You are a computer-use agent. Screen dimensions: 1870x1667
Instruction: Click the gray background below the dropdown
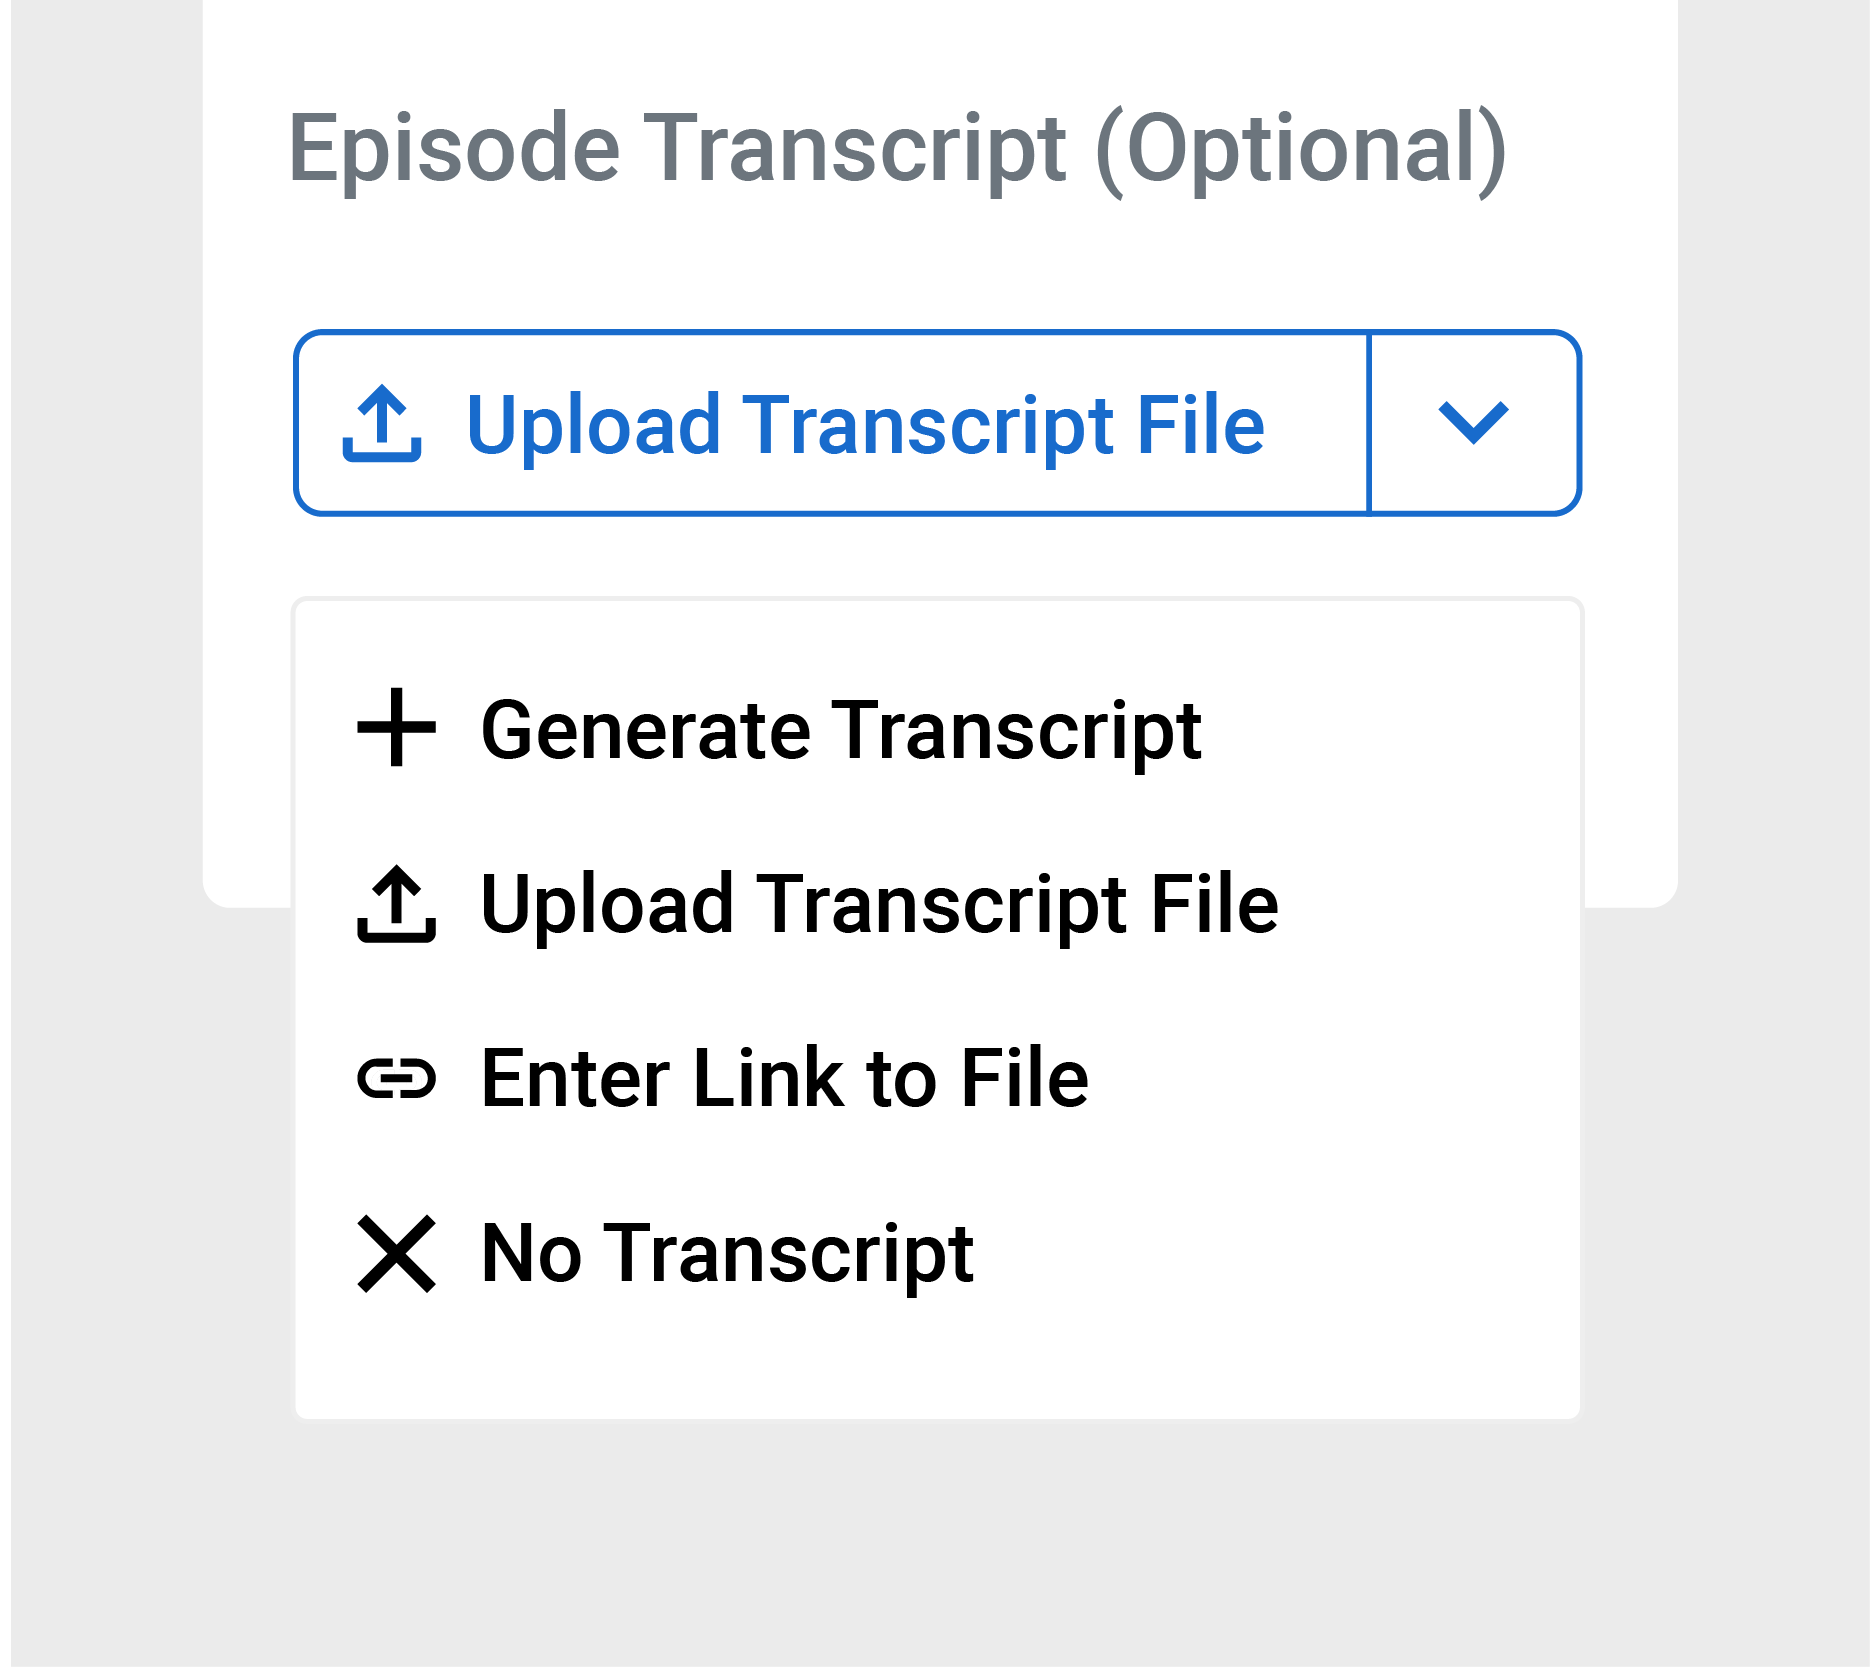938,1540
